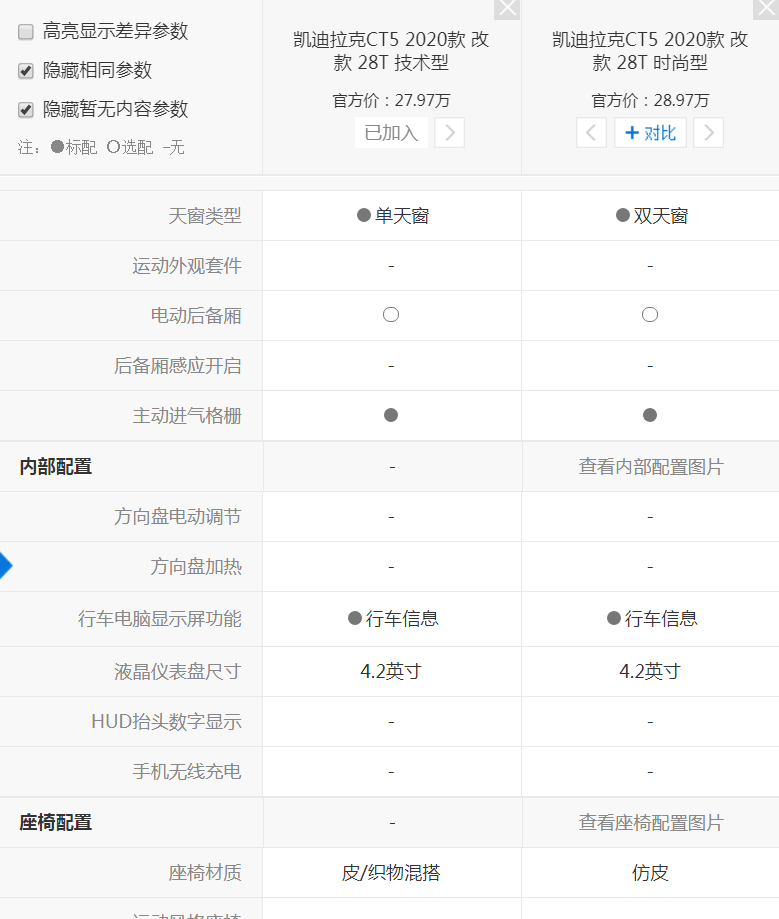Click 皮/织物混搭 seat material value
The width and height of the screenshot is (779, 919).
click(391, 873)
